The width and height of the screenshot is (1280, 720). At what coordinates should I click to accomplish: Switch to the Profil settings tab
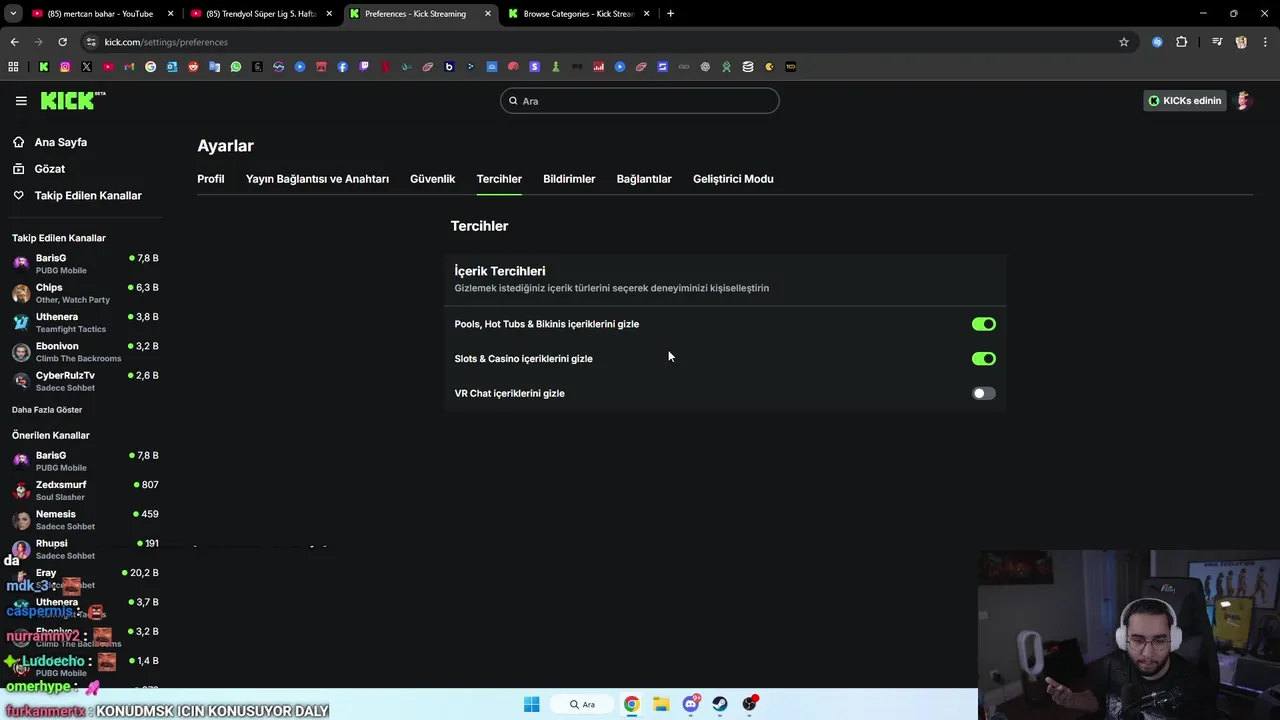211,179
